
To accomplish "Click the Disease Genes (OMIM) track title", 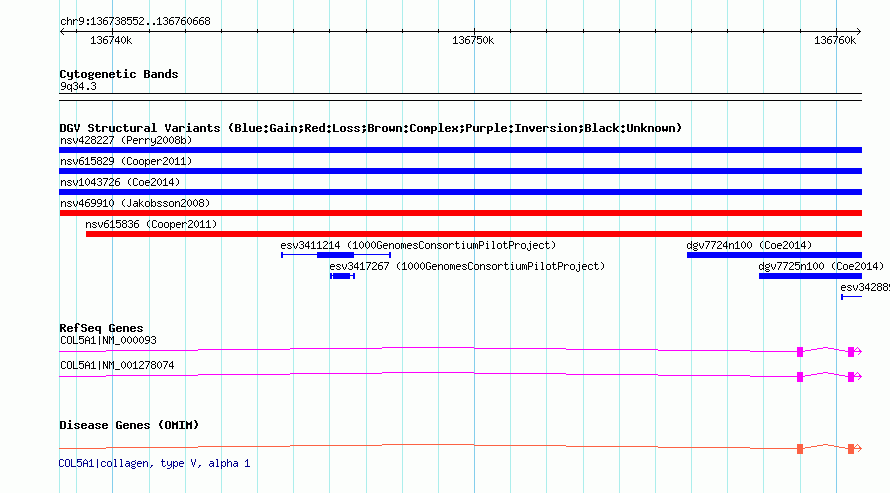I will click(129, 425).
